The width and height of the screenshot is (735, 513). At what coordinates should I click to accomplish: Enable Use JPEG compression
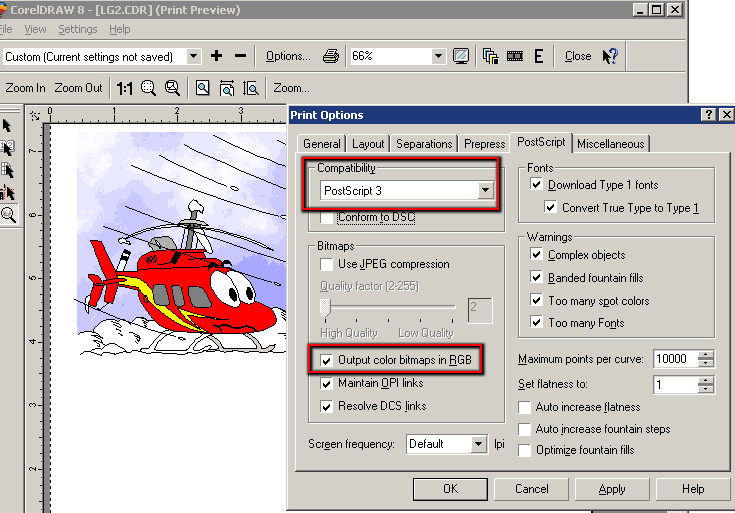(x=326, y=264)
